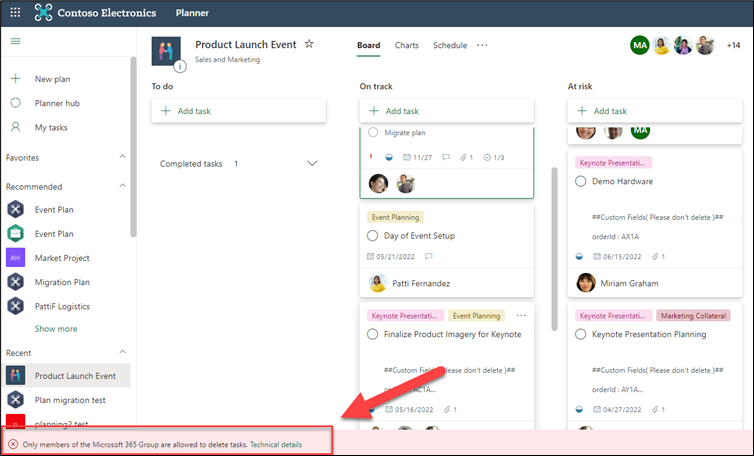Click the Technical details link

(276, 444)
